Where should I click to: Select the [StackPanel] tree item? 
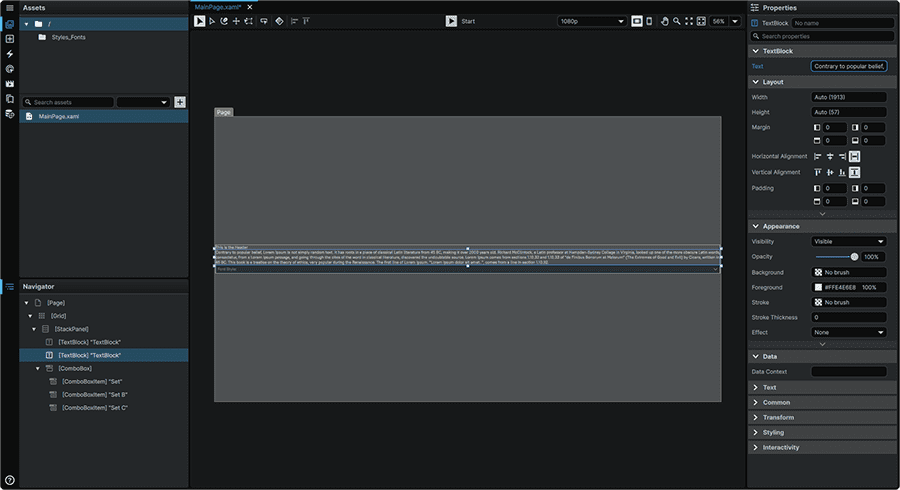coord(71,329)
